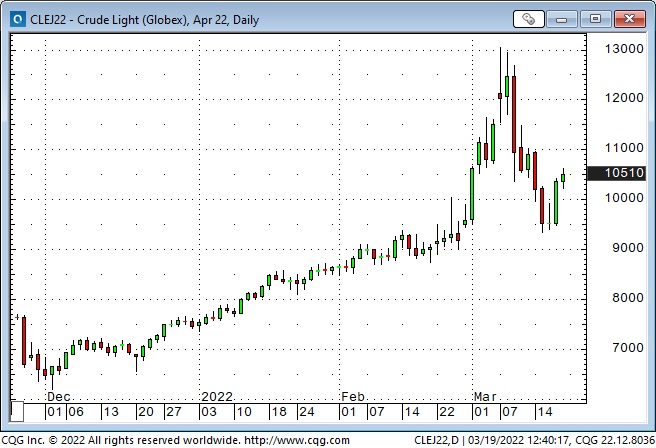Click the '18' January date label

pos(279,412)
